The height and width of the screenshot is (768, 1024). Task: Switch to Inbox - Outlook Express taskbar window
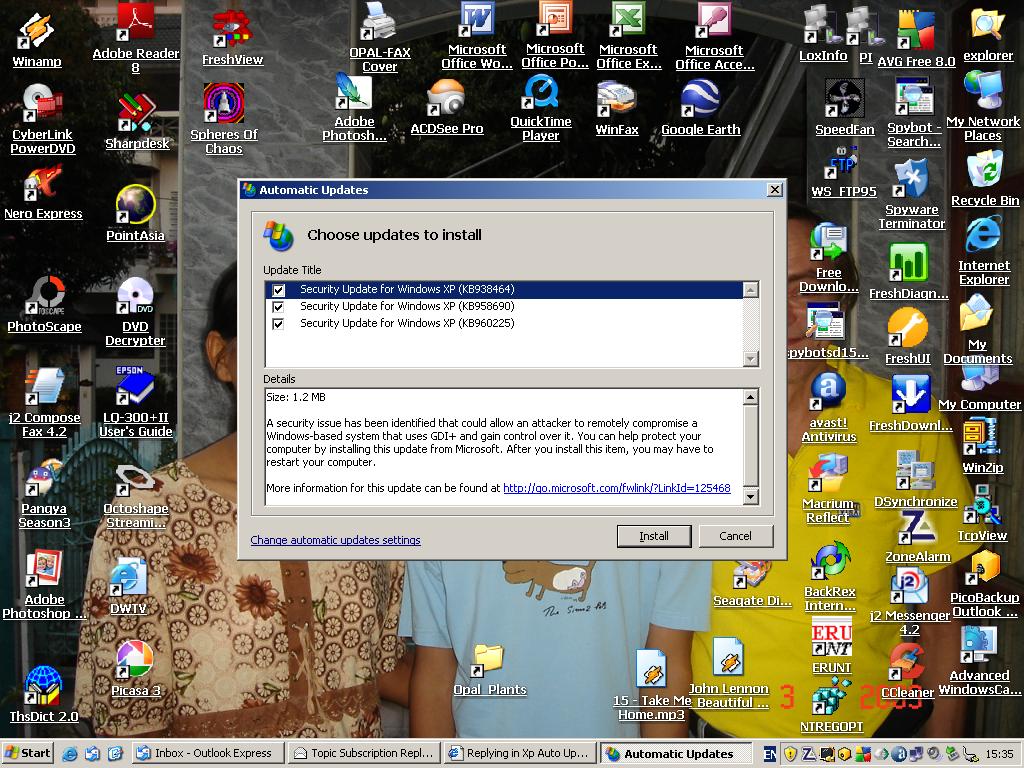(208, 754)
